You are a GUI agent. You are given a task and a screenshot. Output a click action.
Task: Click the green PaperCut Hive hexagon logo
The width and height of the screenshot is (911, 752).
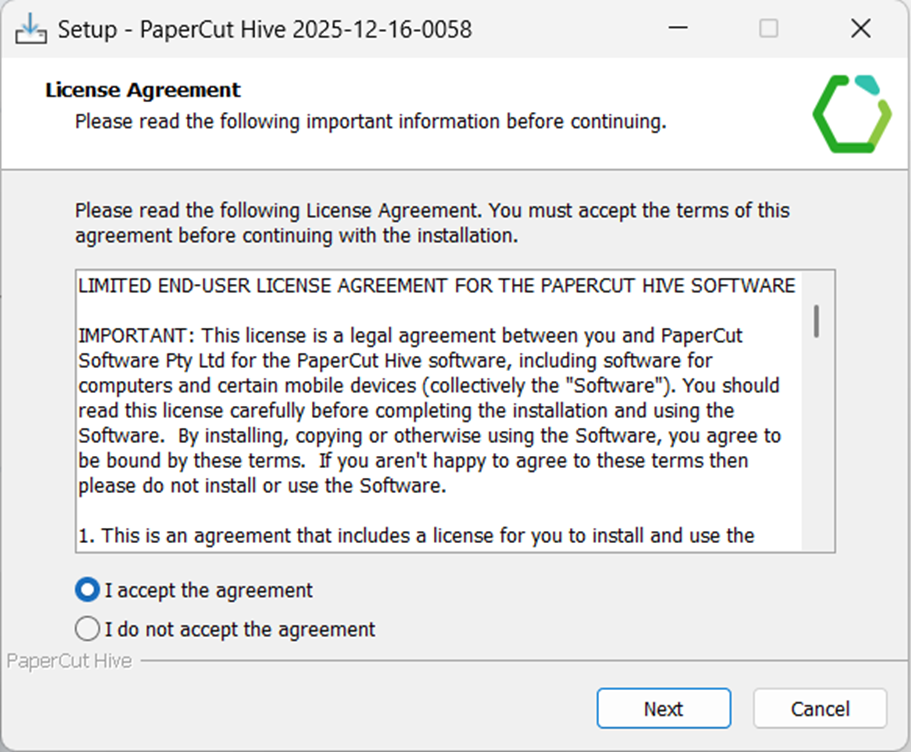[x=850, y=113]
